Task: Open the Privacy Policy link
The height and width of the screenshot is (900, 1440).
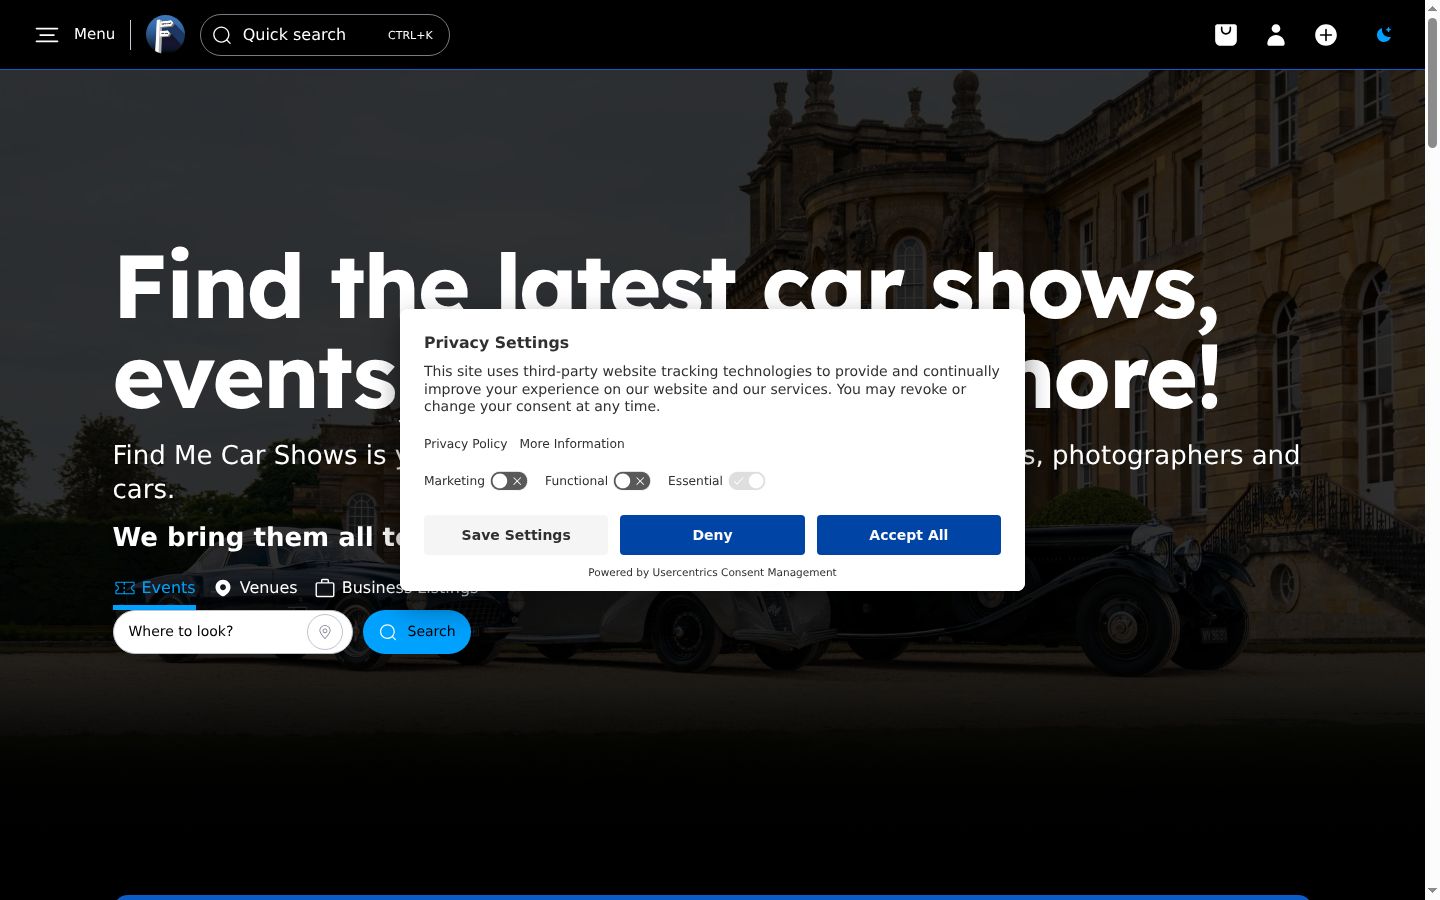Action: (465, 444)
